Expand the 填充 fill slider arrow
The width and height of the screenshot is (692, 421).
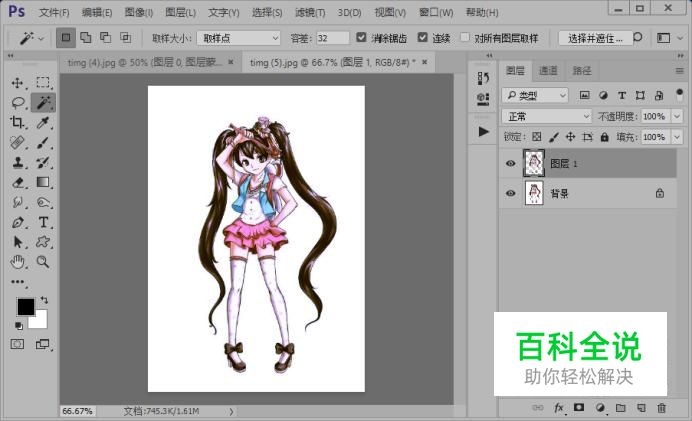(x=677, y=137)
